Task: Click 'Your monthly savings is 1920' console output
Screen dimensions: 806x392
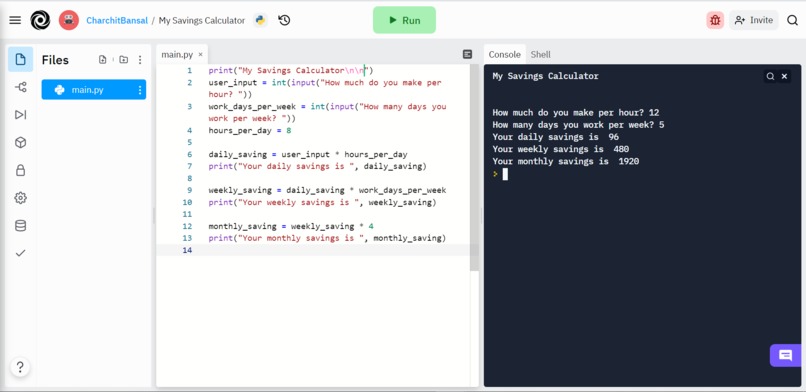Action: click(565, 162)
